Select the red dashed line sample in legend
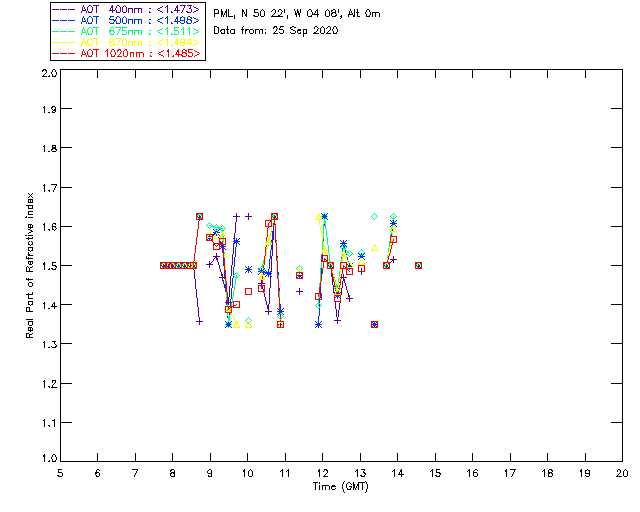Viewport: 640px width, 512px height. tap(63, 53)
